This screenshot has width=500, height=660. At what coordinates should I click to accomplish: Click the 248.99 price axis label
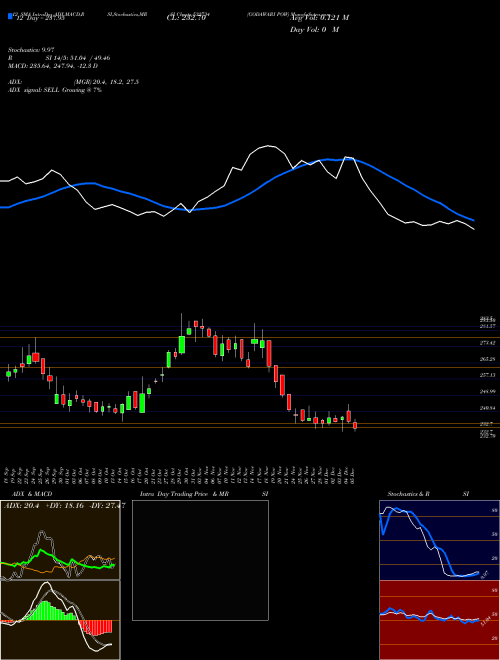[x=487, y=391]
